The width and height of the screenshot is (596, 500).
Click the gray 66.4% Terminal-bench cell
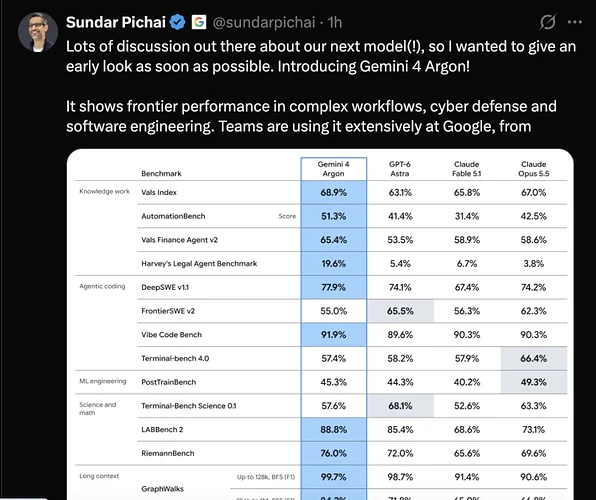(534, 358)
